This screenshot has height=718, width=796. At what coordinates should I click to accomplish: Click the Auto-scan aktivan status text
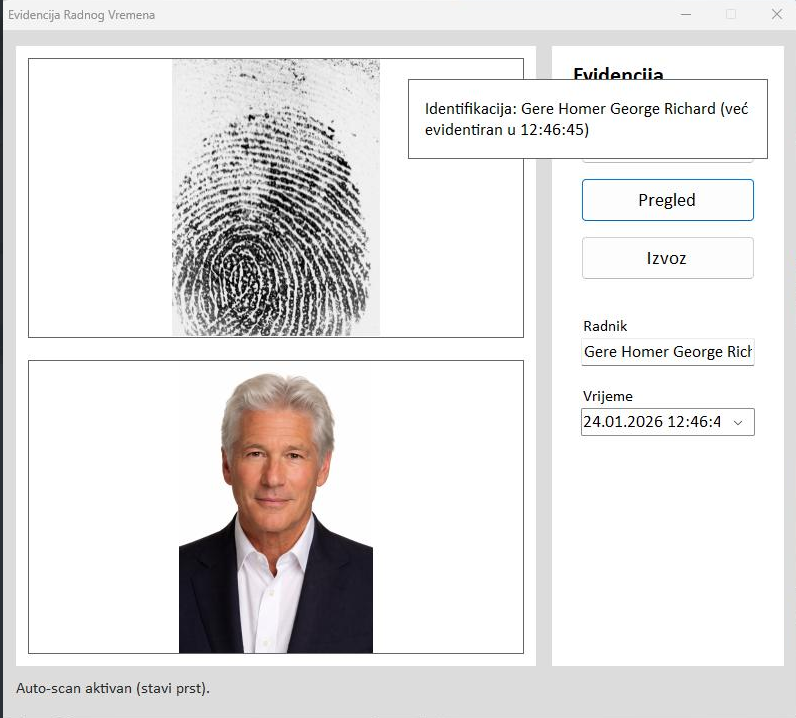113,688
